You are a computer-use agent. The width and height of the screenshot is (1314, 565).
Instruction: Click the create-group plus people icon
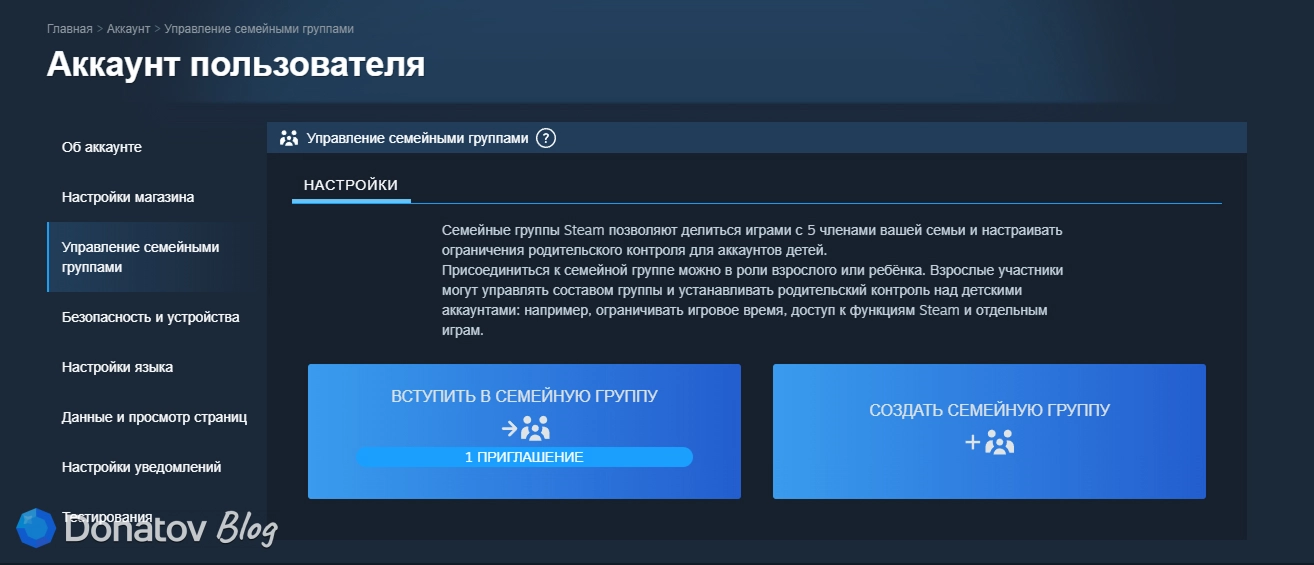coord(989,442)
